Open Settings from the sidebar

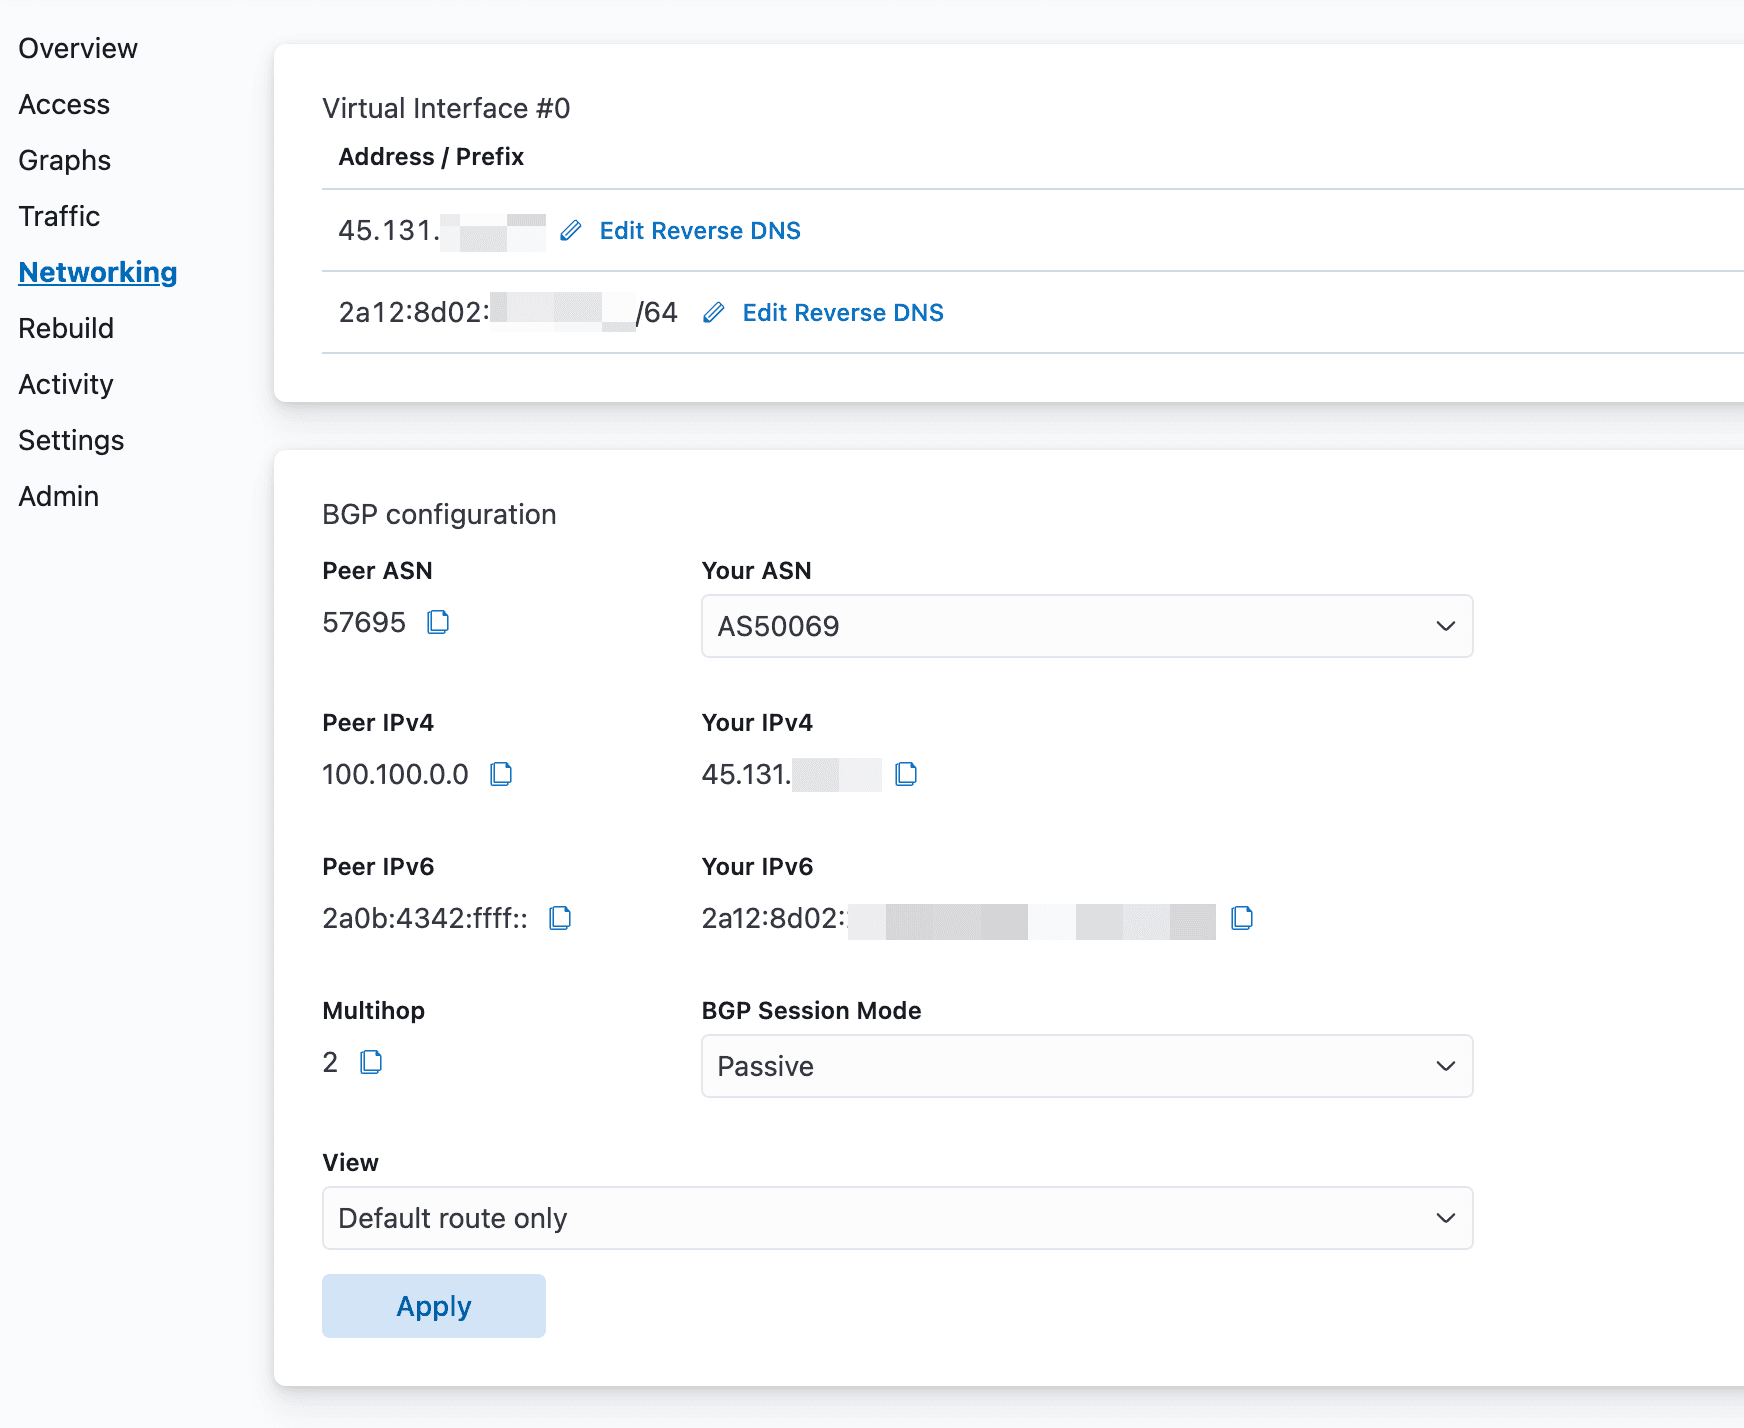71,440
